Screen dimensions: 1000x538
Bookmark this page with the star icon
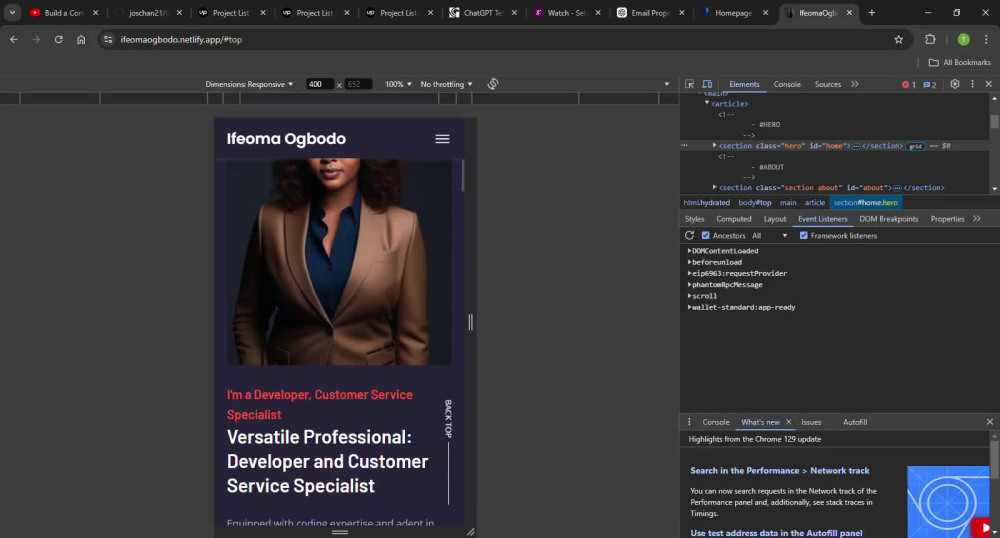[x=899, y=40]
